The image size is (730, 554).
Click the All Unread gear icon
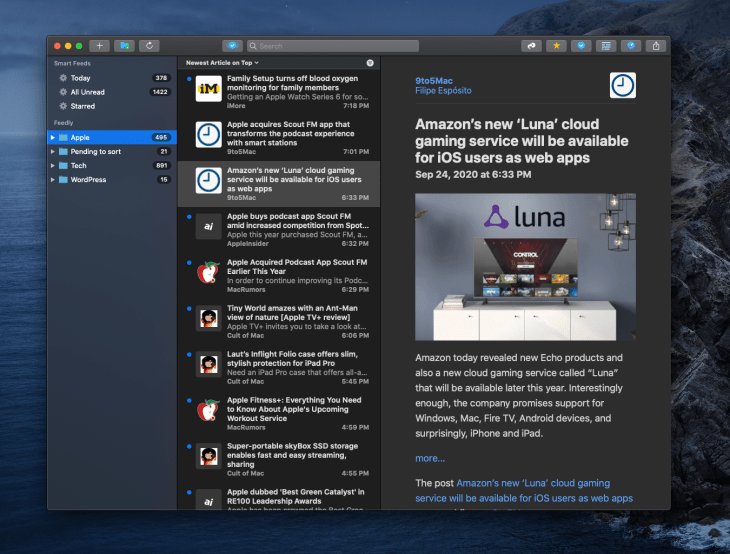coord(63,92)
